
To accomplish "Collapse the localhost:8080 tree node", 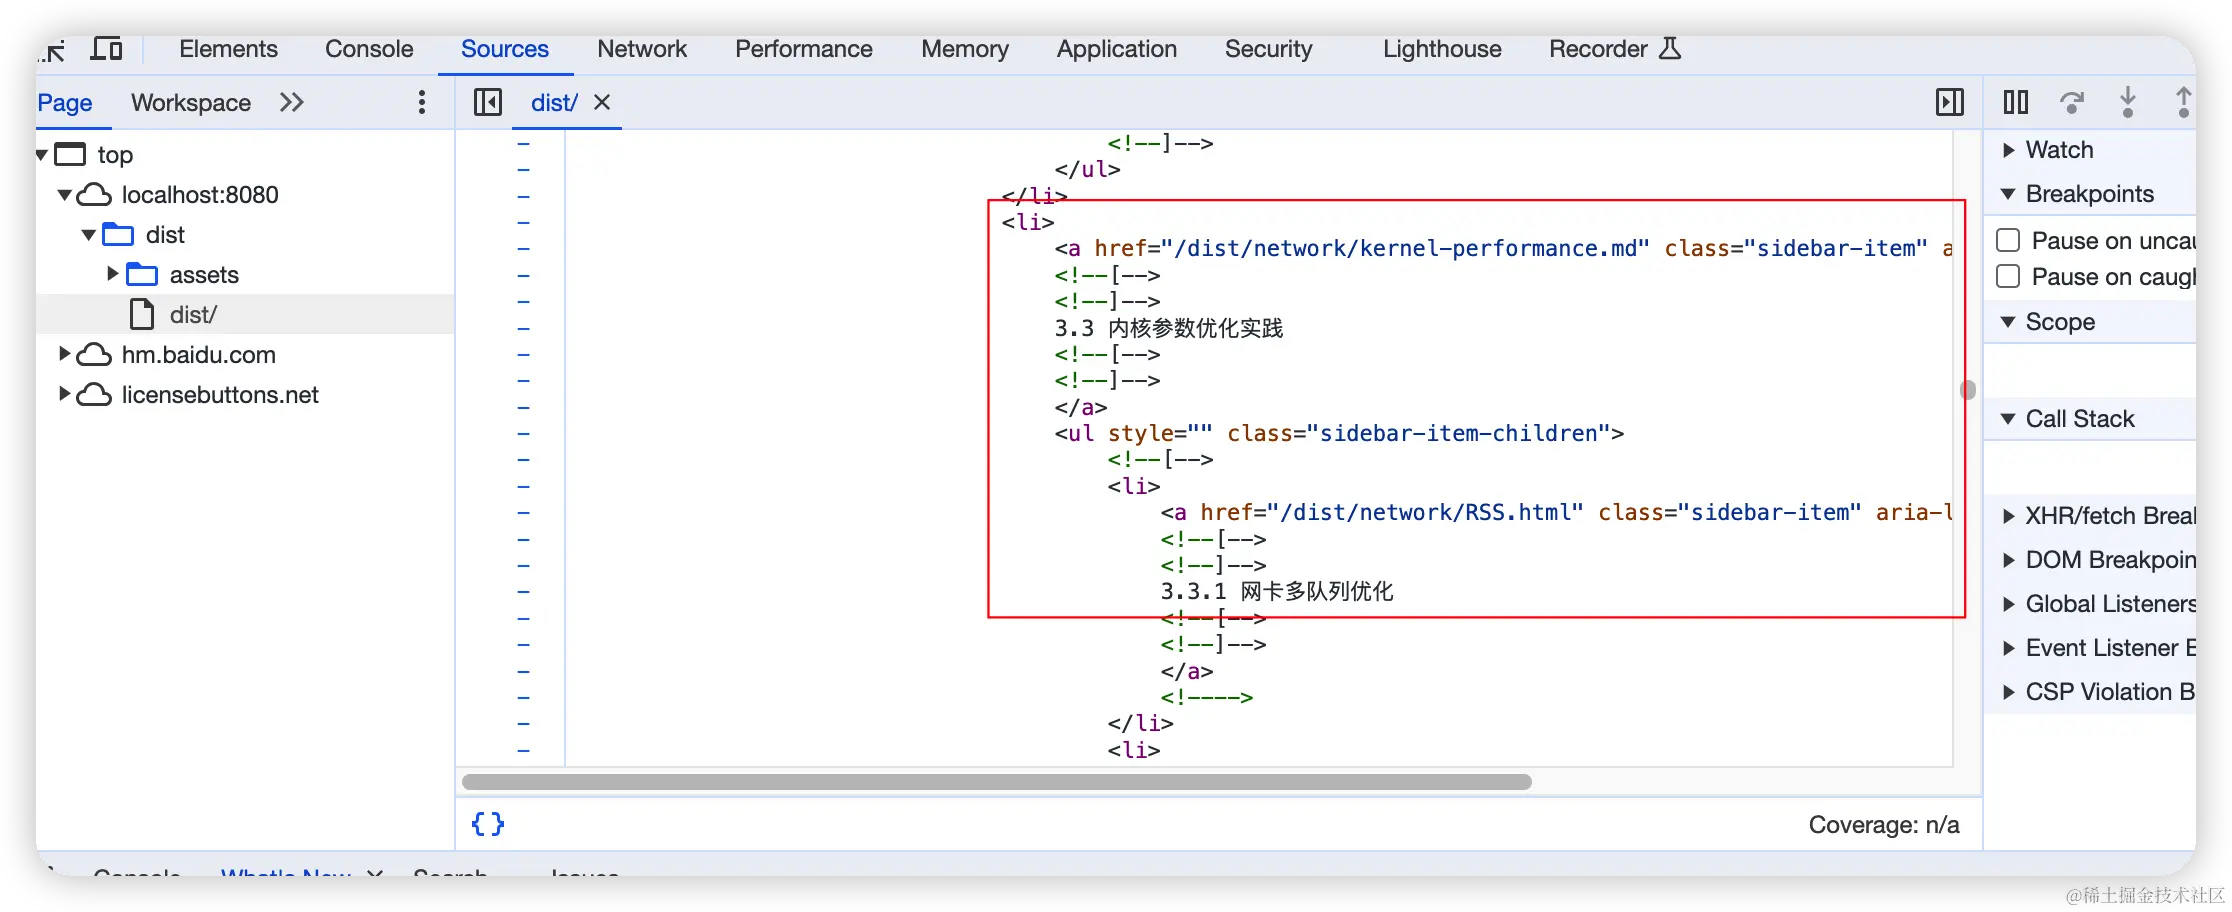I will [x=65, y=195].
